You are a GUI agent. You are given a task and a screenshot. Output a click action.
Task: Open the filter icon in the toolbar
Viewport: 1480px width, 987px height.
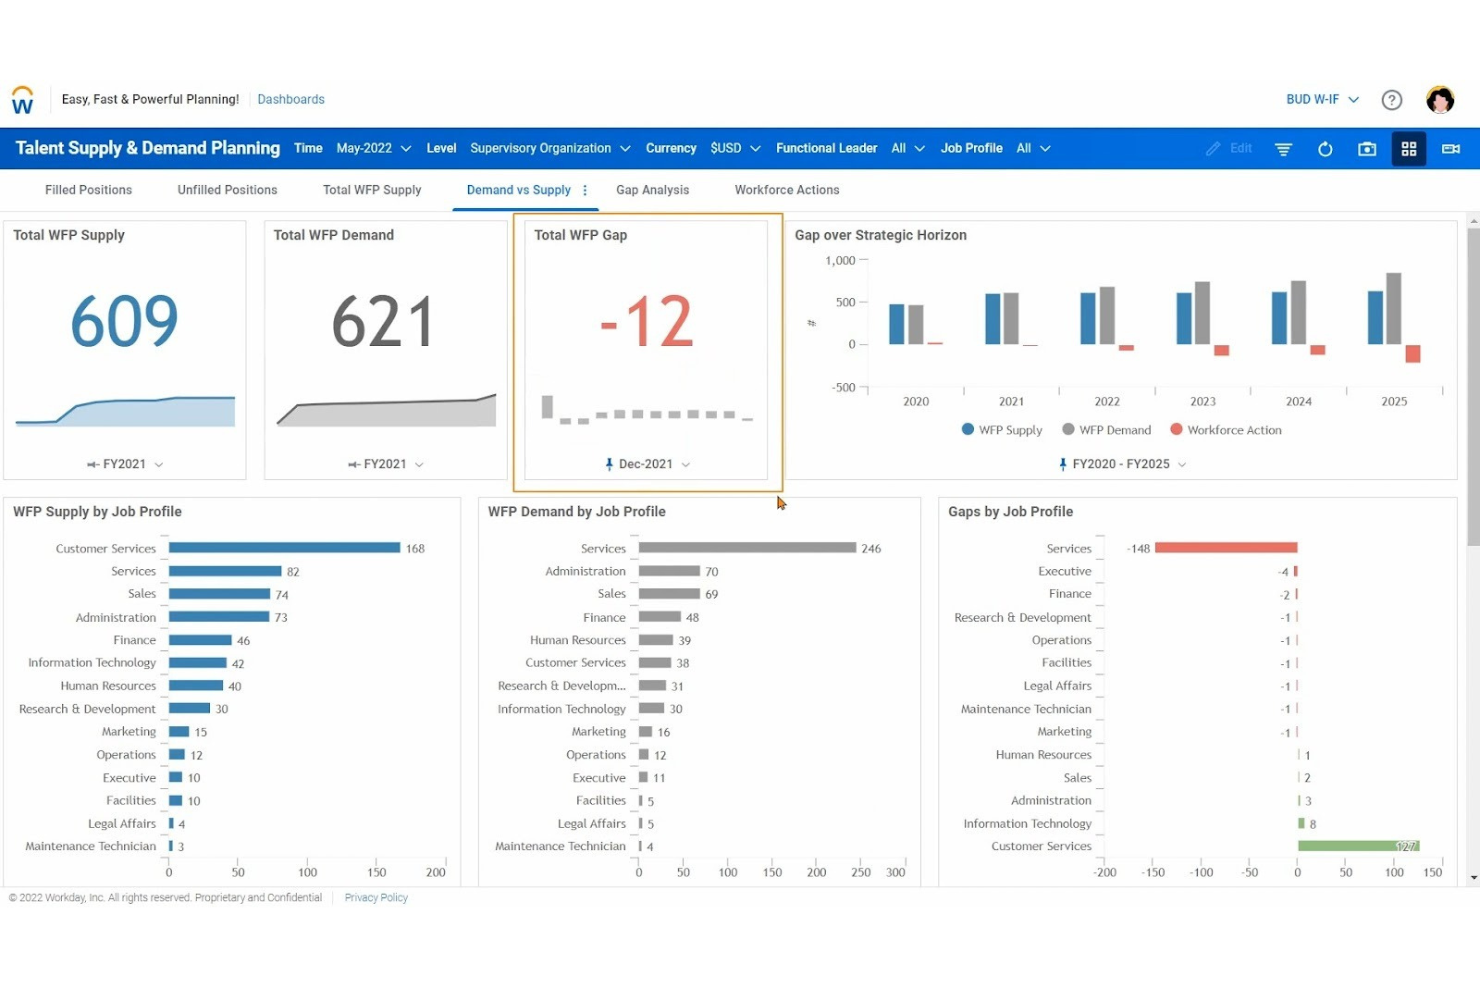coord(1283,148)
